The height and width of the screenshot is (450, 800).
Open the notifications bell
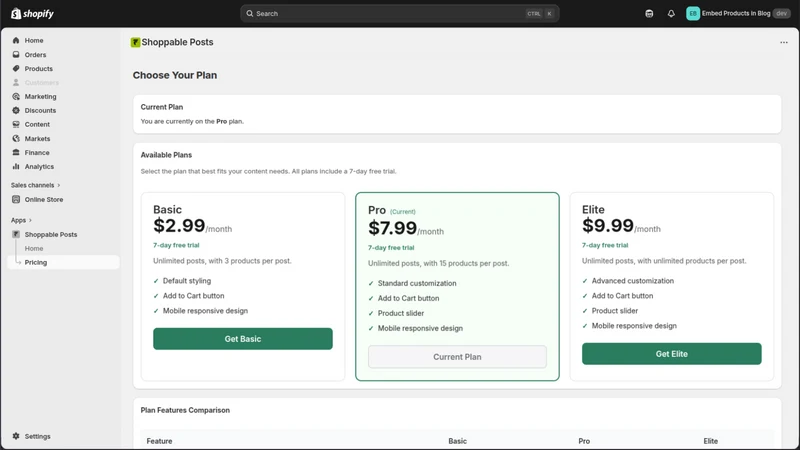click(671, 14)
